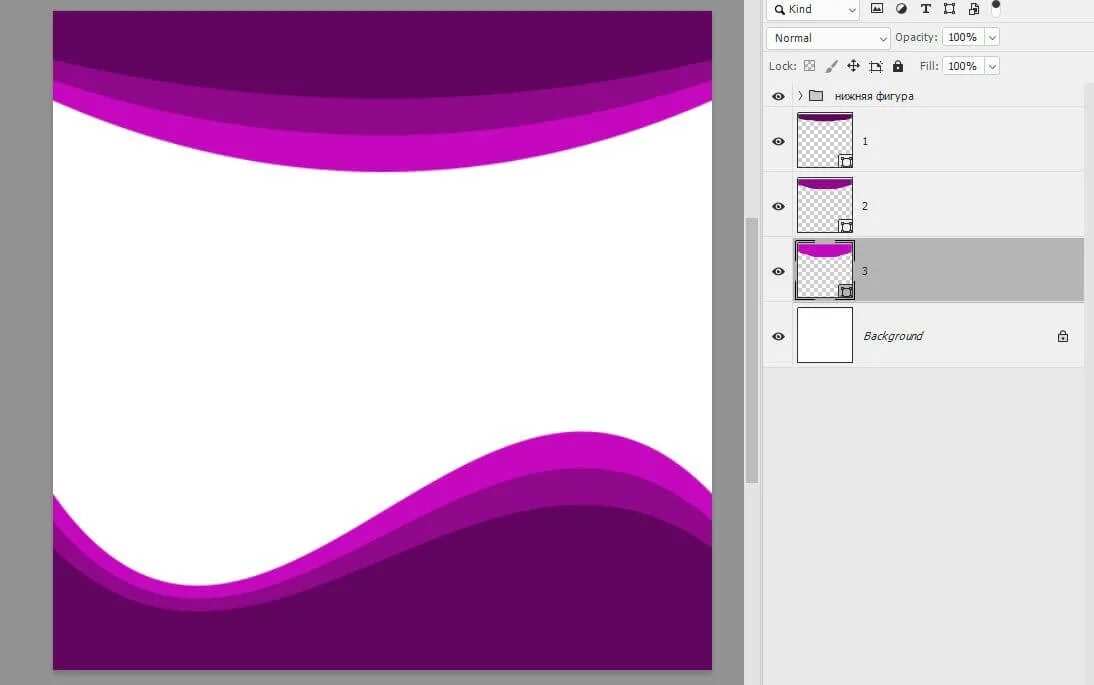Lock image pixels with brush icon
Viewport: 1094px width, 685px height.
point(831,66)
